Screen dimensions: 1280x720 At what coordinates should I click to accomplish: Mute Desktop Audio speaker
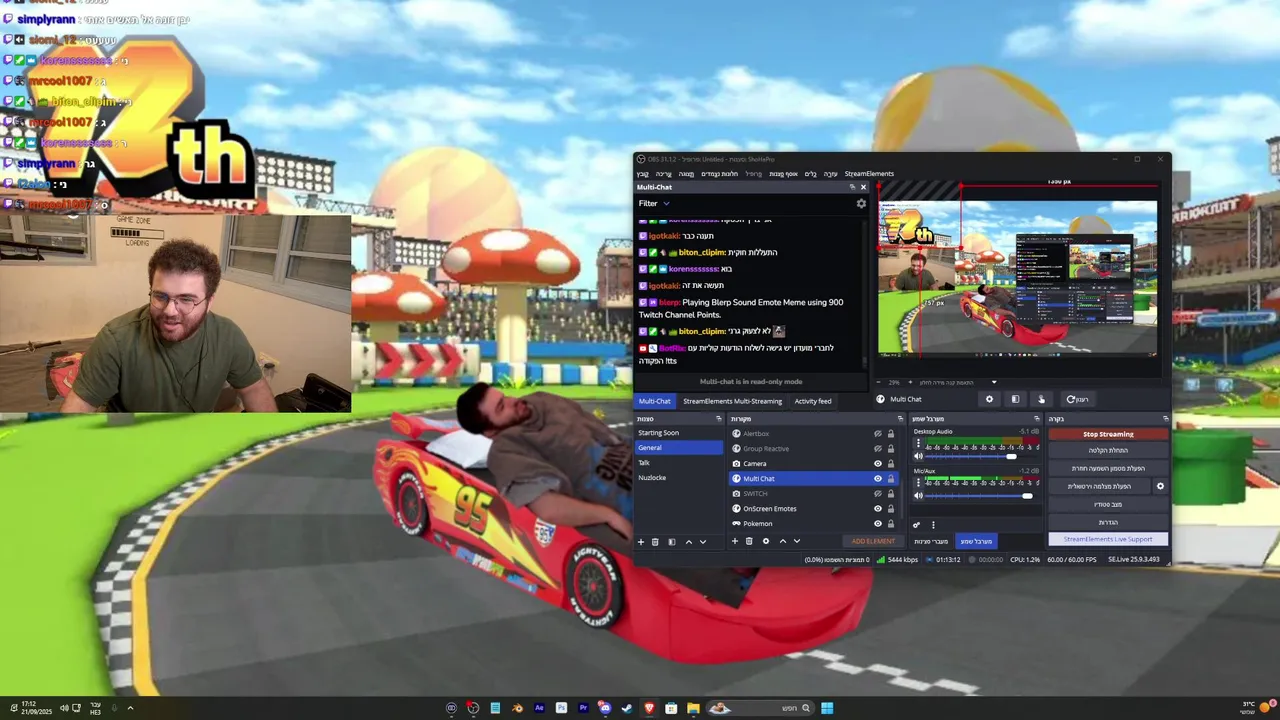[x=918, y=456]
